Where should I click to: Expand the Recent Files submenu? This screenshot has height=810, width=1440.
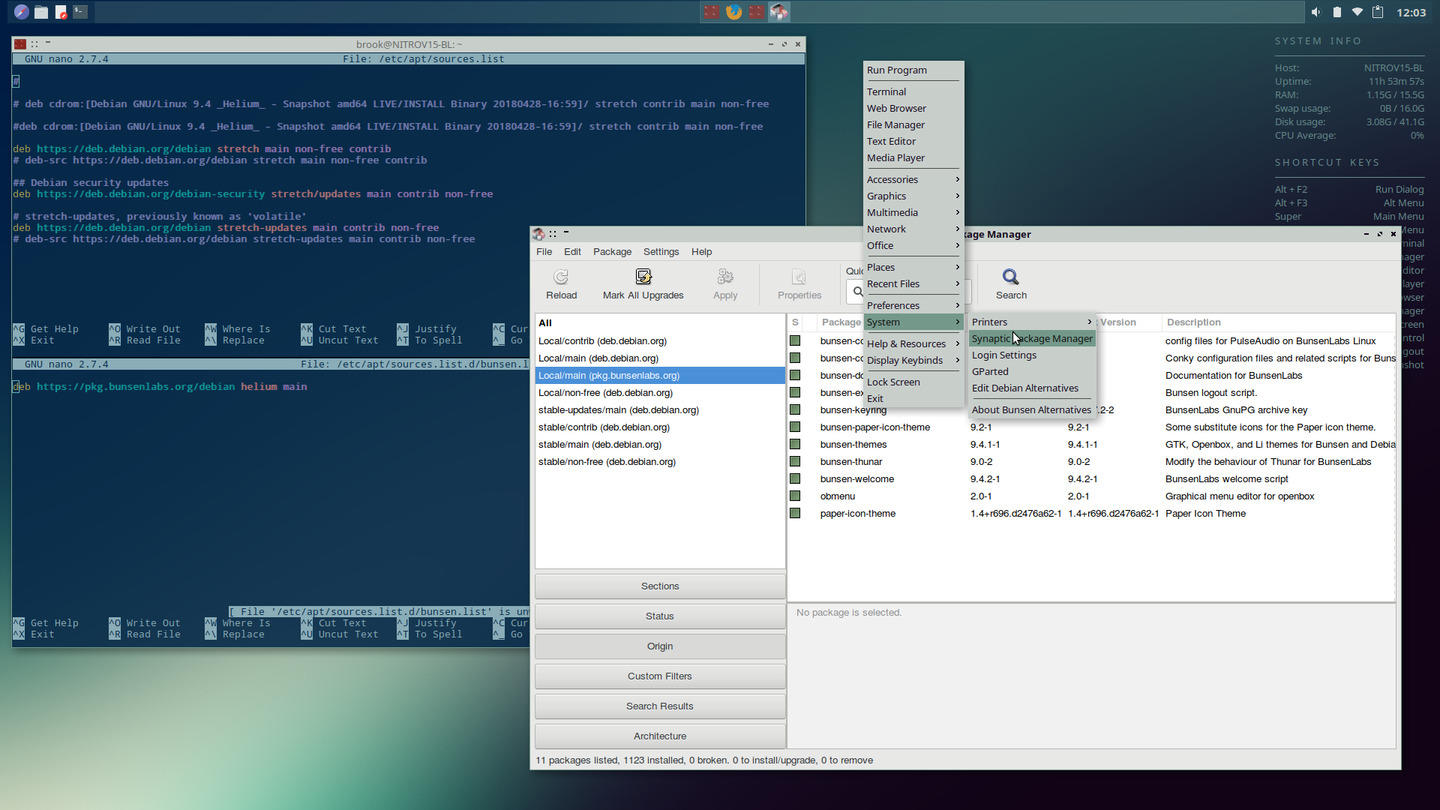[913, 284]
